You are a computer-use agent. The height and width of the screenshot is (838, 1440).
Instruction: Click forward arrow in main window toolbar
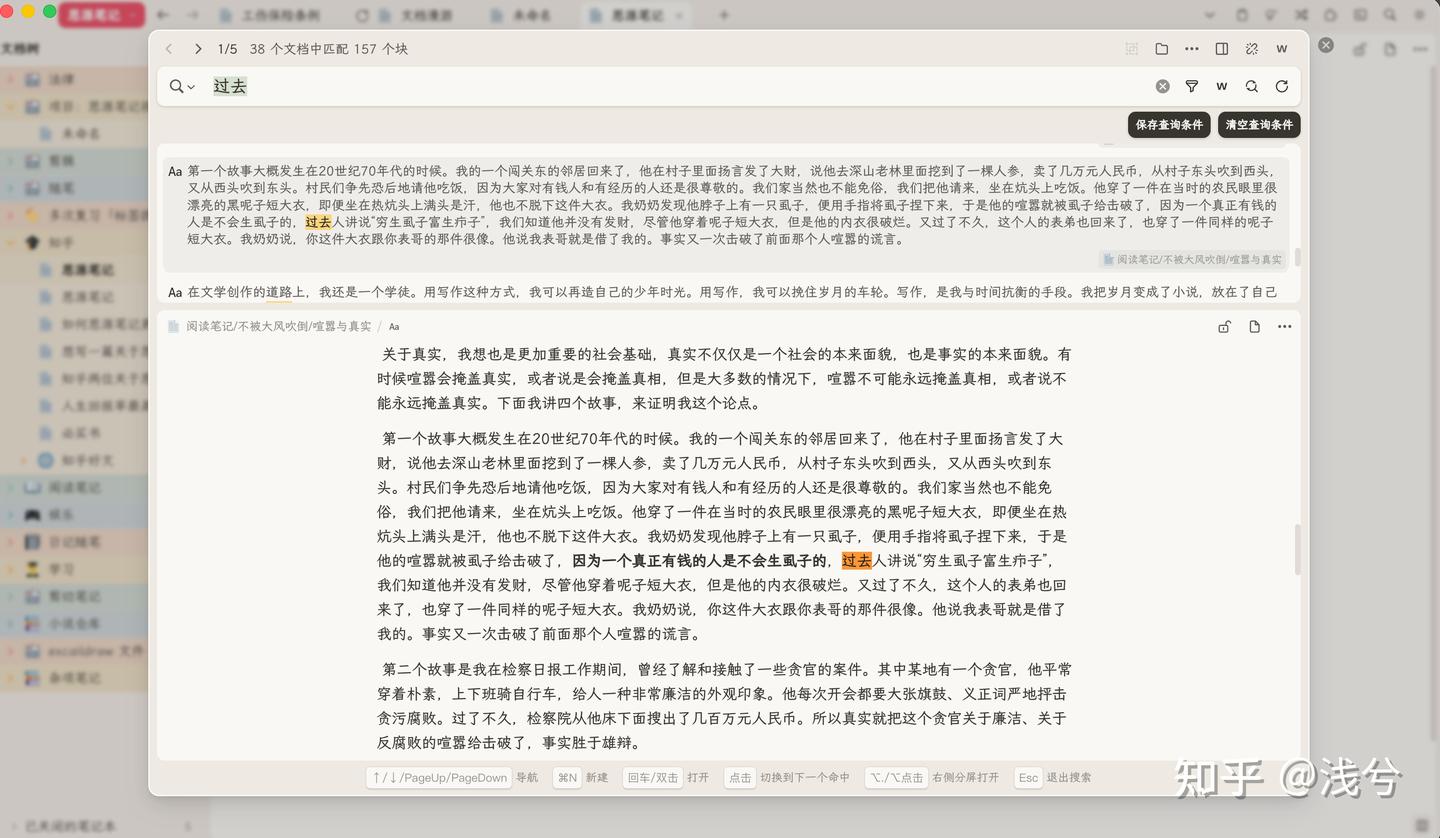point(192,15)
